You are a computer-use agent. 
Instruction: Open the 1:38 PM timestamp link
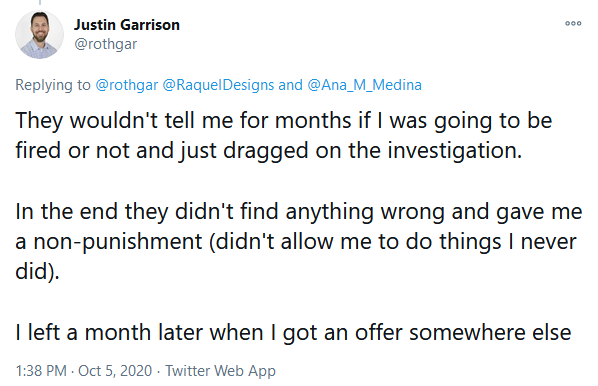(41, 371)
